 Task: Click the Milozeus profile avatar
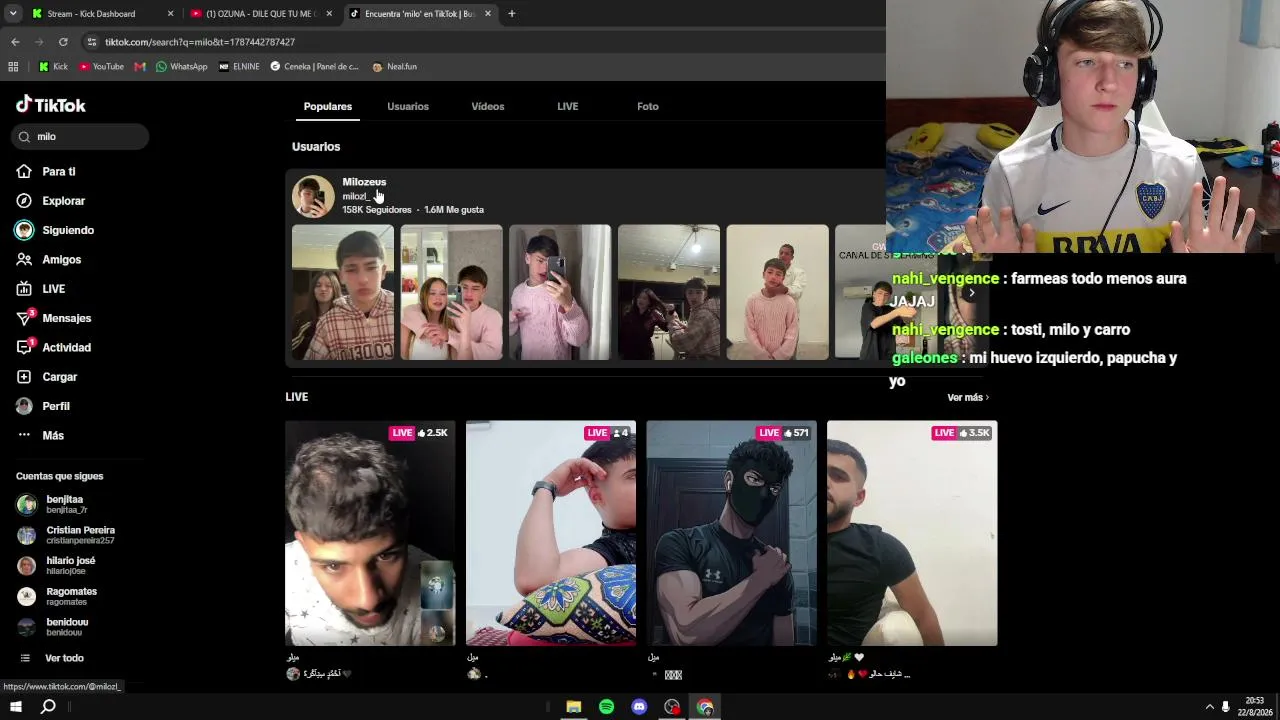tap(313, 196)
